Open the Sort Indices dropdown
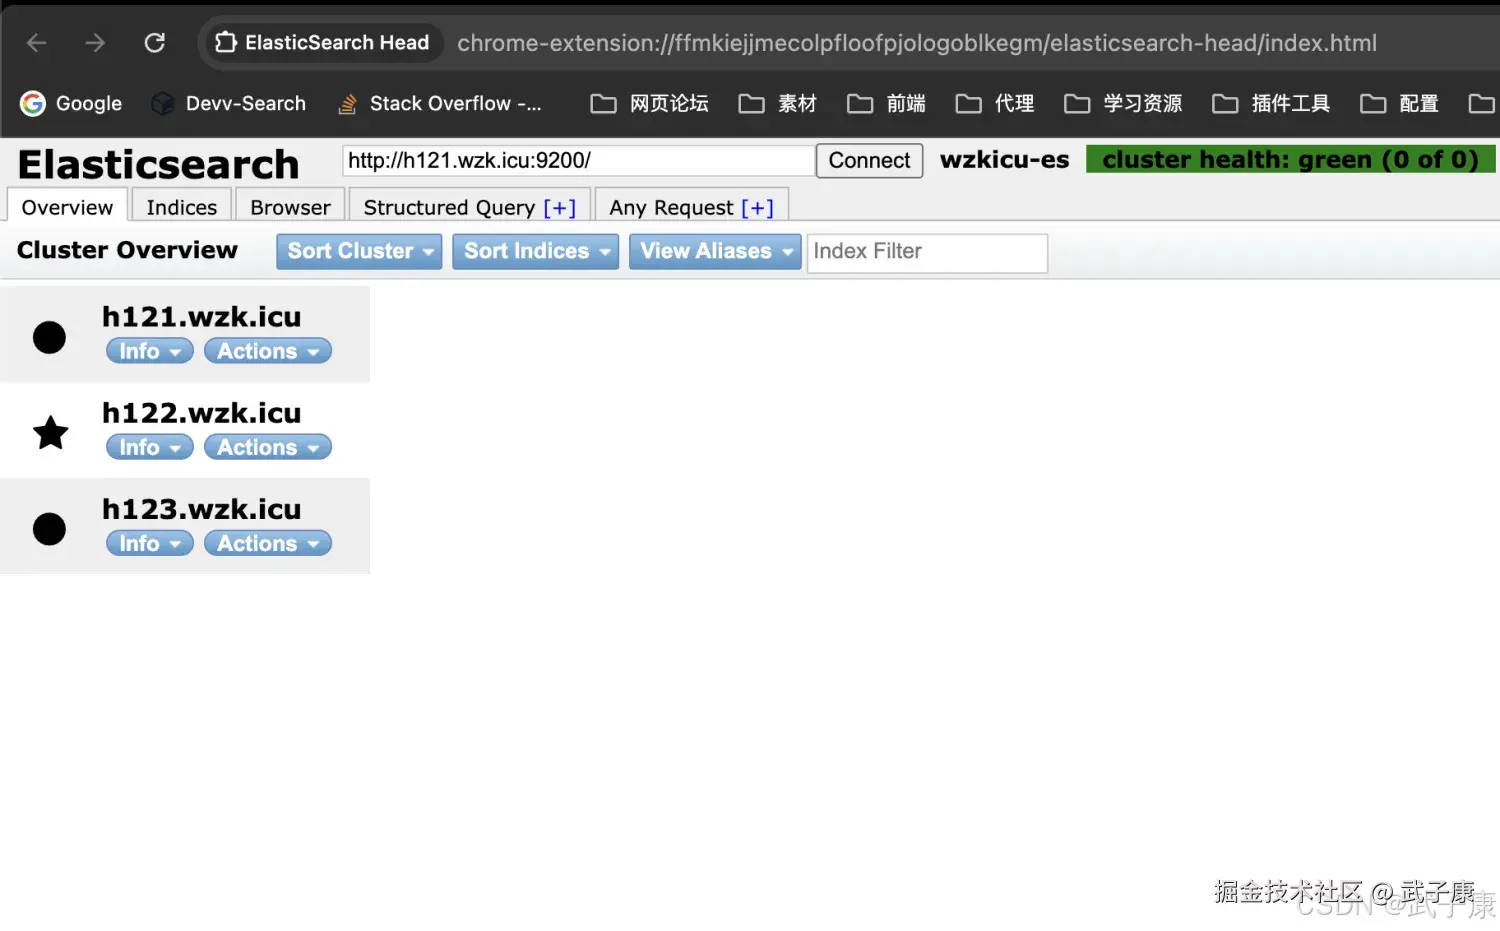 pos(535,251)
